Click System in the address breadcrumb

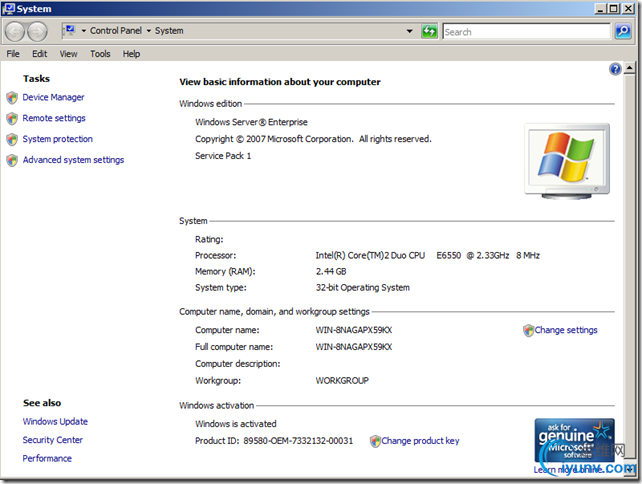(x=169, y=31)
